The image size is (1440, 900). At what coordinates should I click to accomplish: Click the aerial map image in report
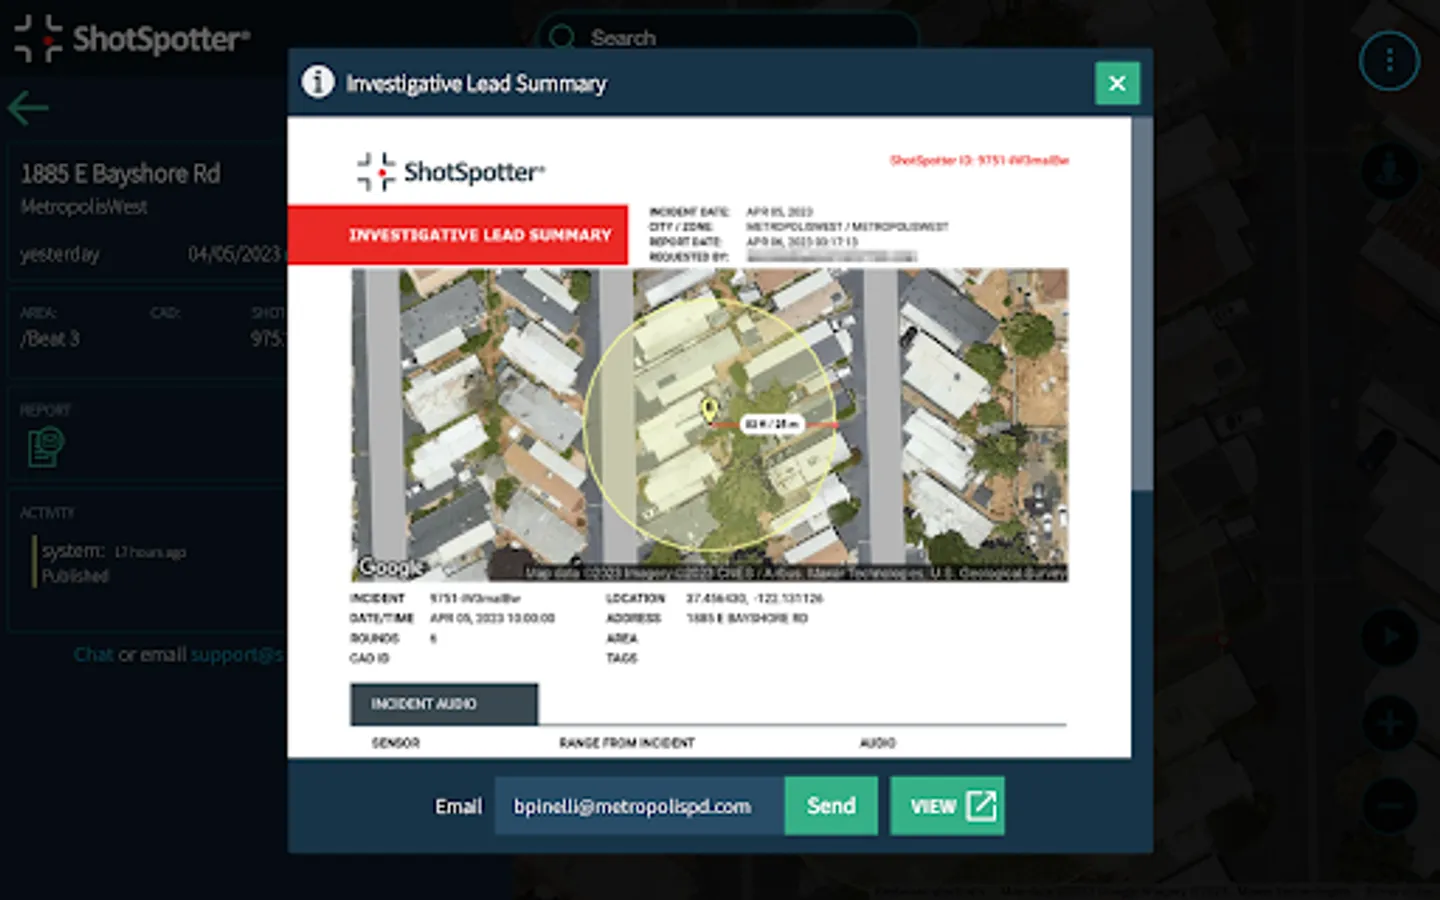click(709, 425)
